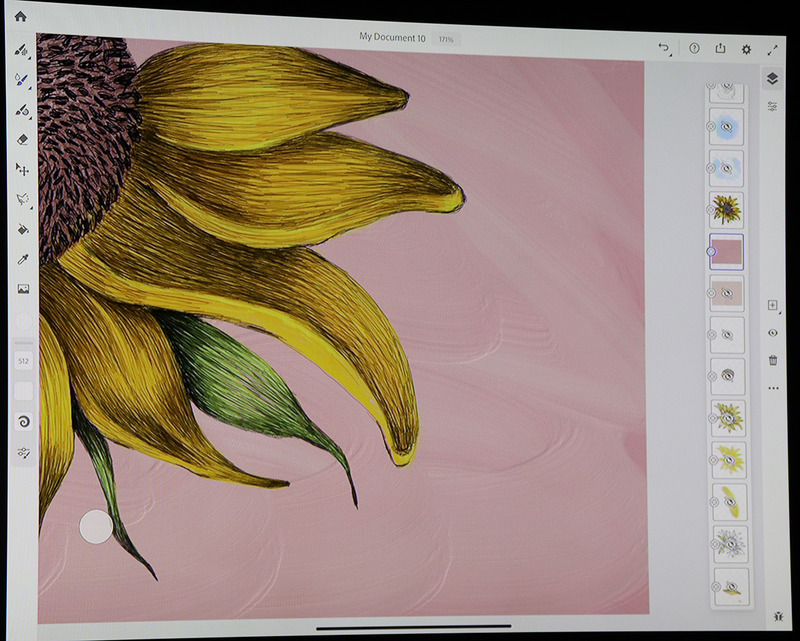The height and width of the screenshot is (641, 800).
Task: Select the Eyedropper tool
Action: click(x=22, y=259)
